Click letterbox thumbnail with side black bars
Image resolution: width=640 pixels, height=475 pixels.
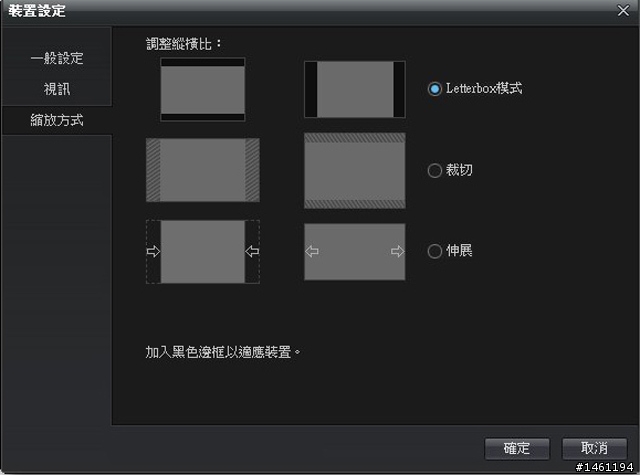click(x=355, y=89)
